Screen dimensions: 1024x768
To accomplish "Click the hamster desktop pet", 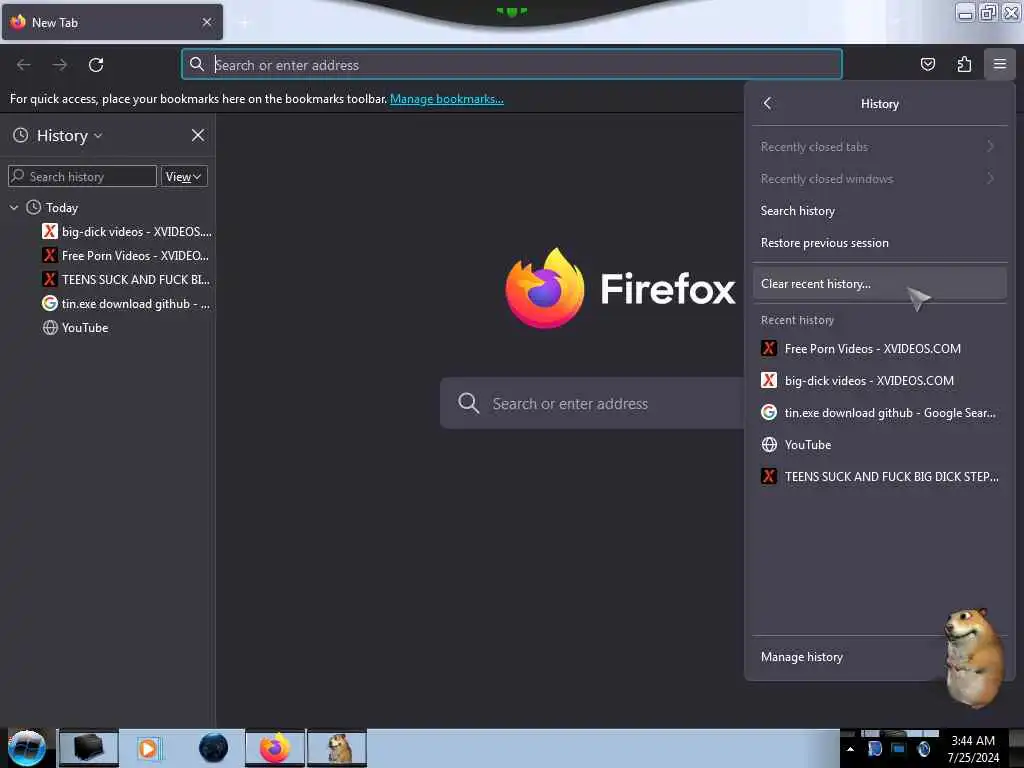I will click(974, 657).
